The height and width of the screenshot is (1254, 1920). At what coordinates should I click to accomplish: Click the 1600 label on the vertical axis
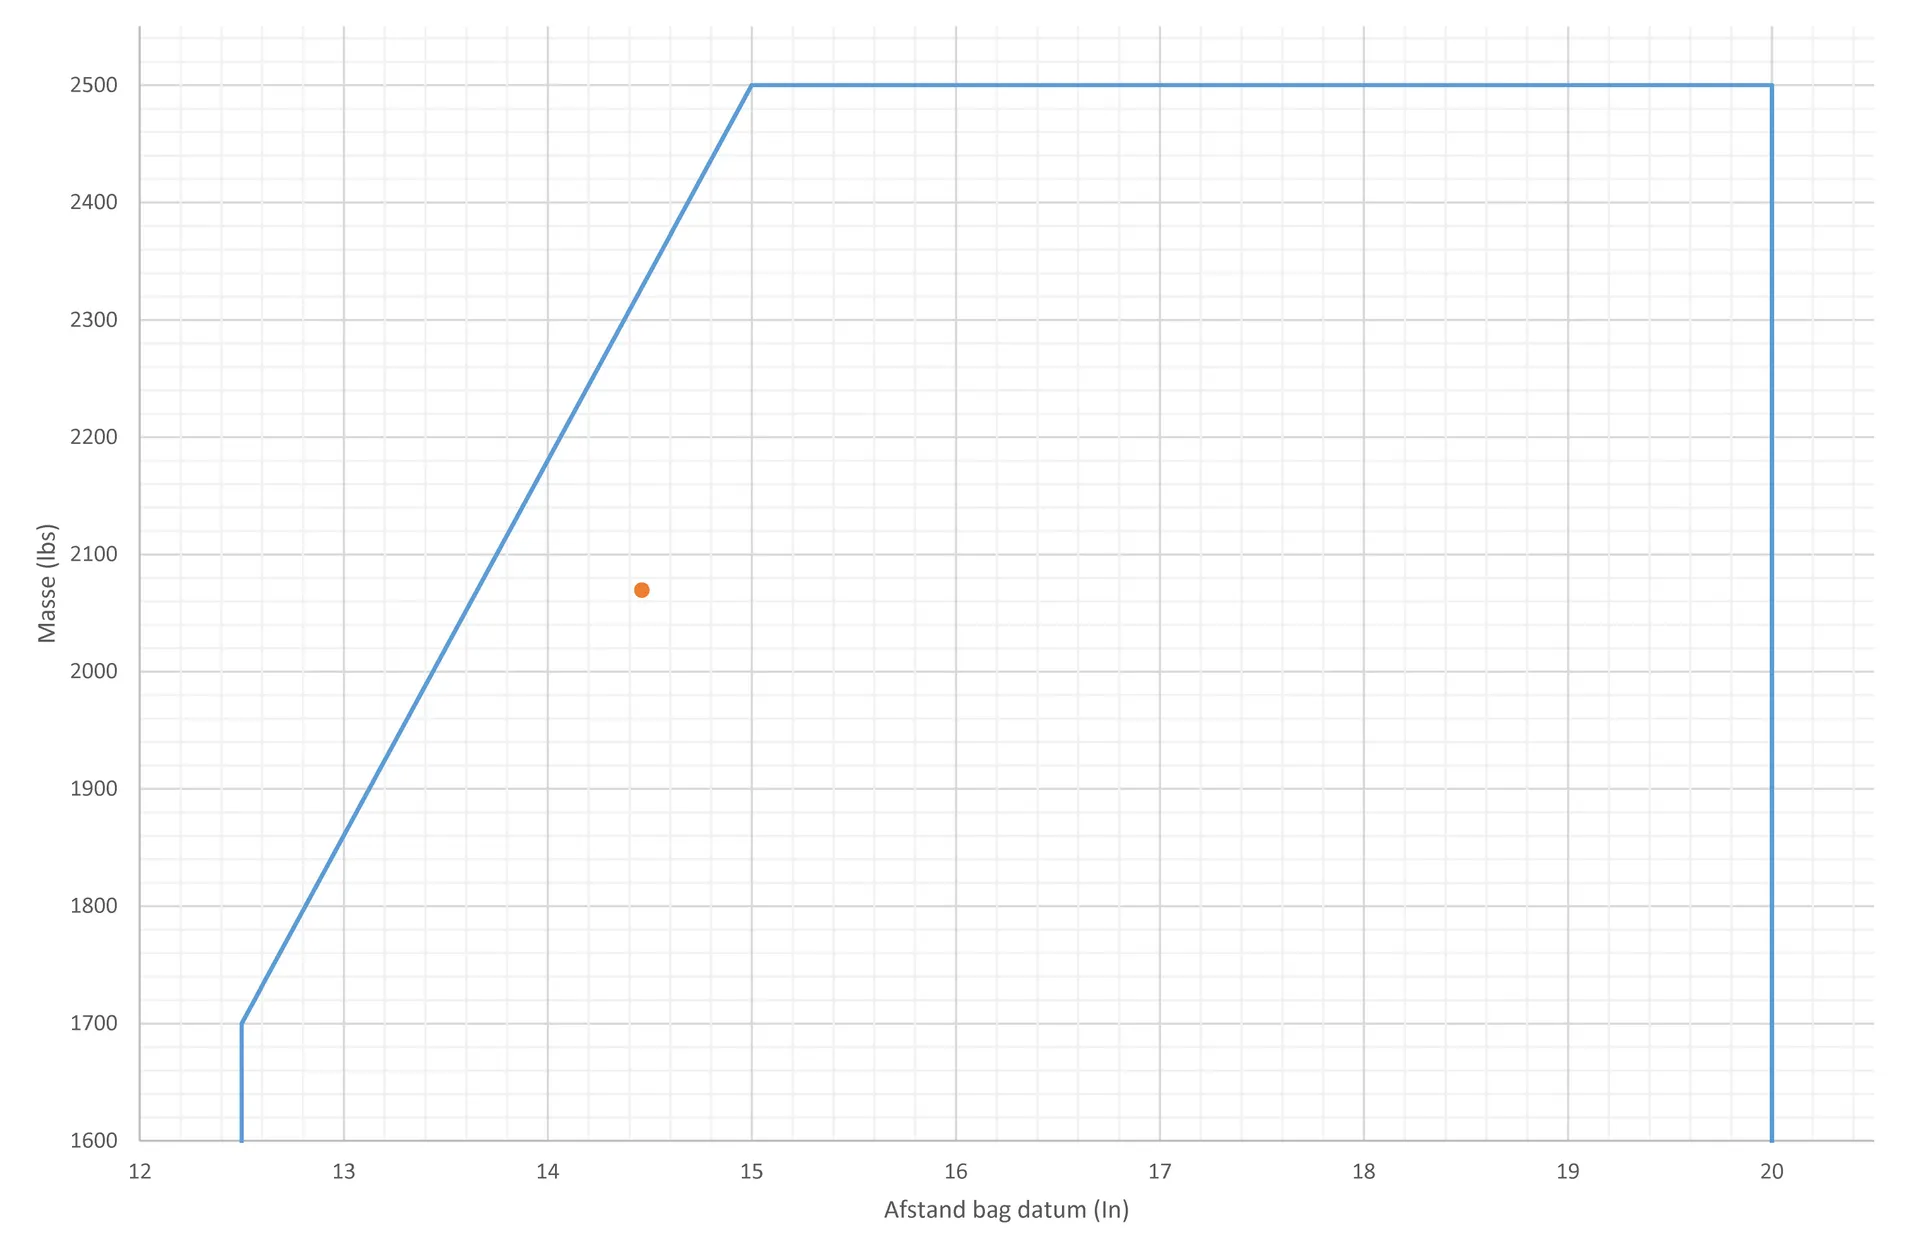[x=94, y=1140]
